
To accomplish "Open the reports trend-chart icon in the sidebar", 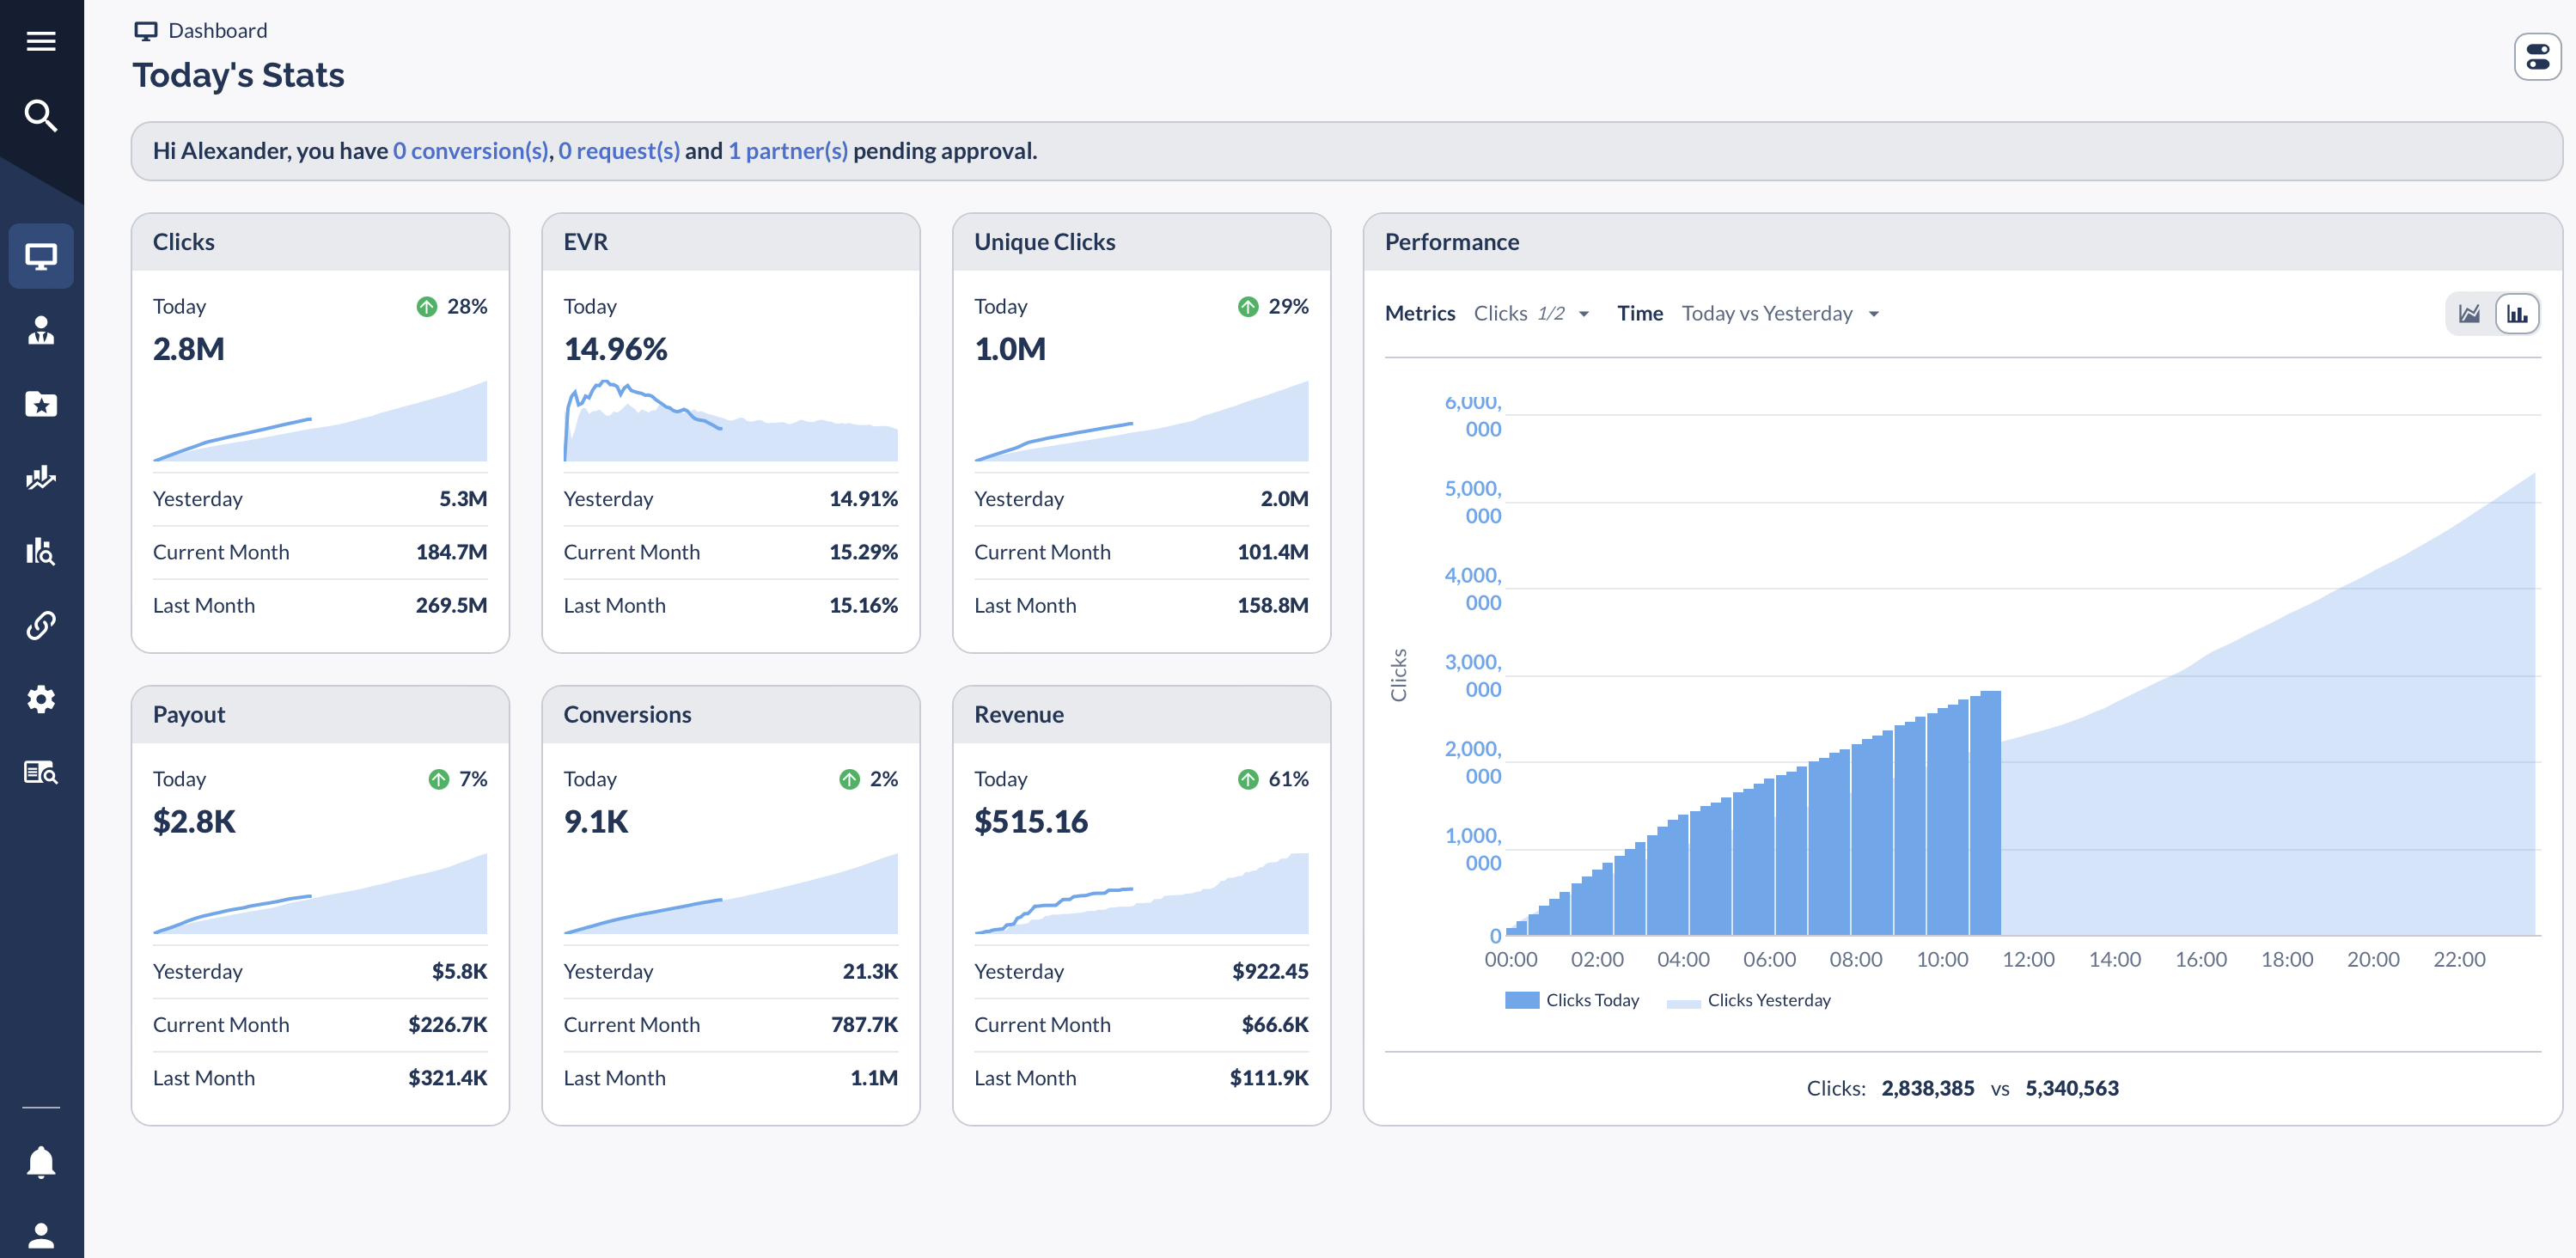I will click(x=41, y=478).
